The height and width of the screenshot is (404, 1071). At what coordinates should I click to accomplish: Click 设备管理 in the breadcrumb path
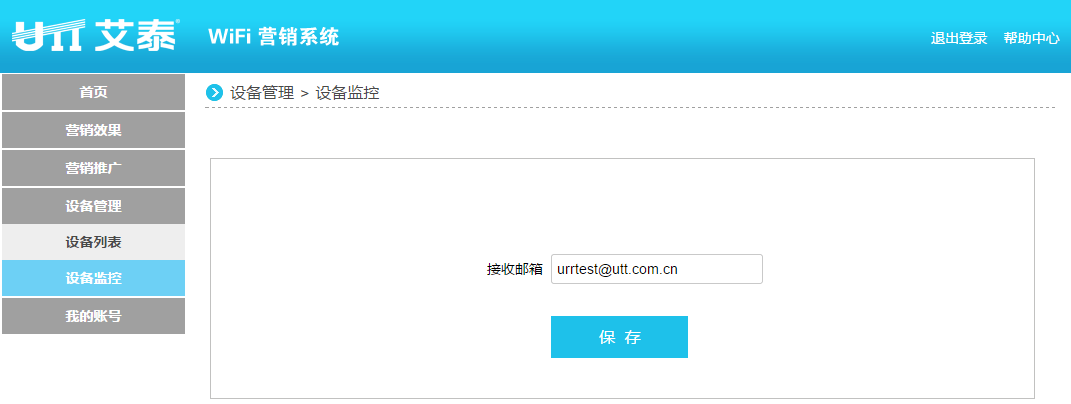coord(262,93)
